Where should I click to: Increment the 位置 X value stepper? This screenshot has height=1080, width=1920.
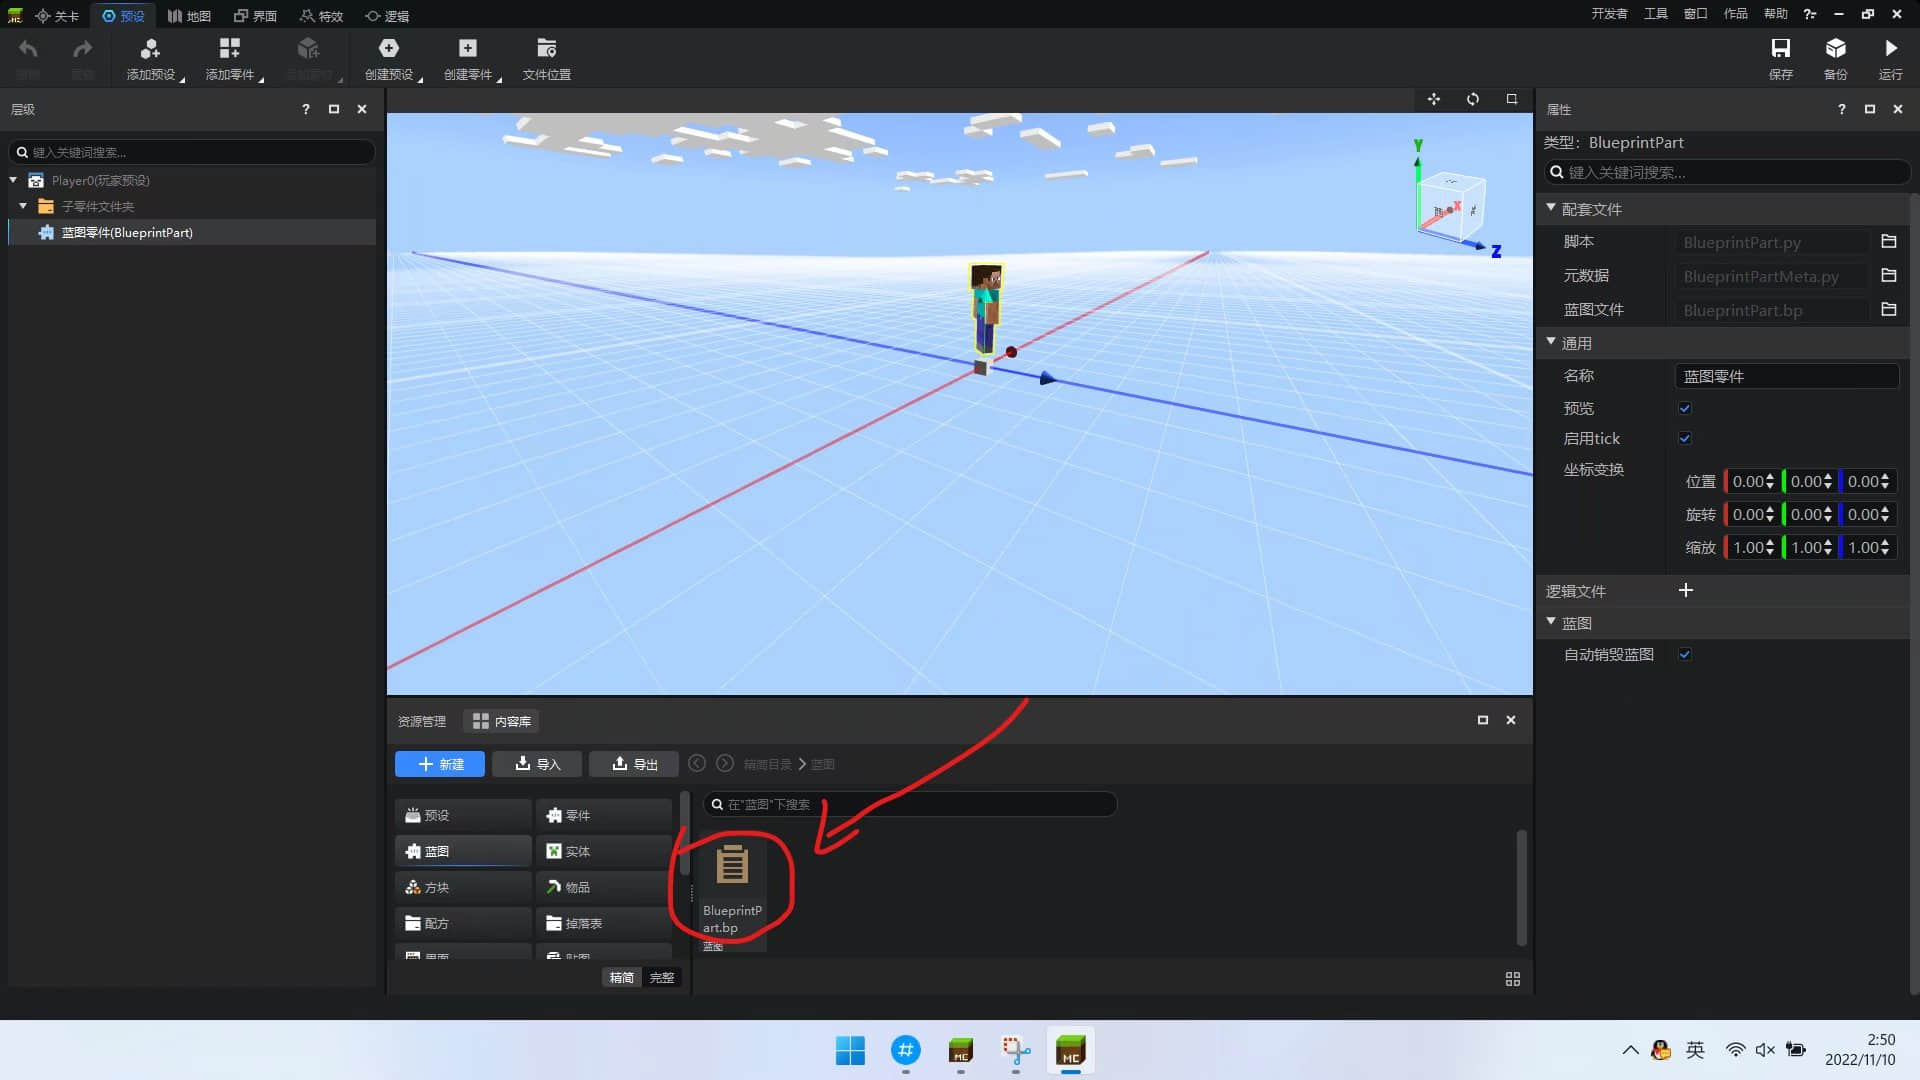[x=1770, y=477]
